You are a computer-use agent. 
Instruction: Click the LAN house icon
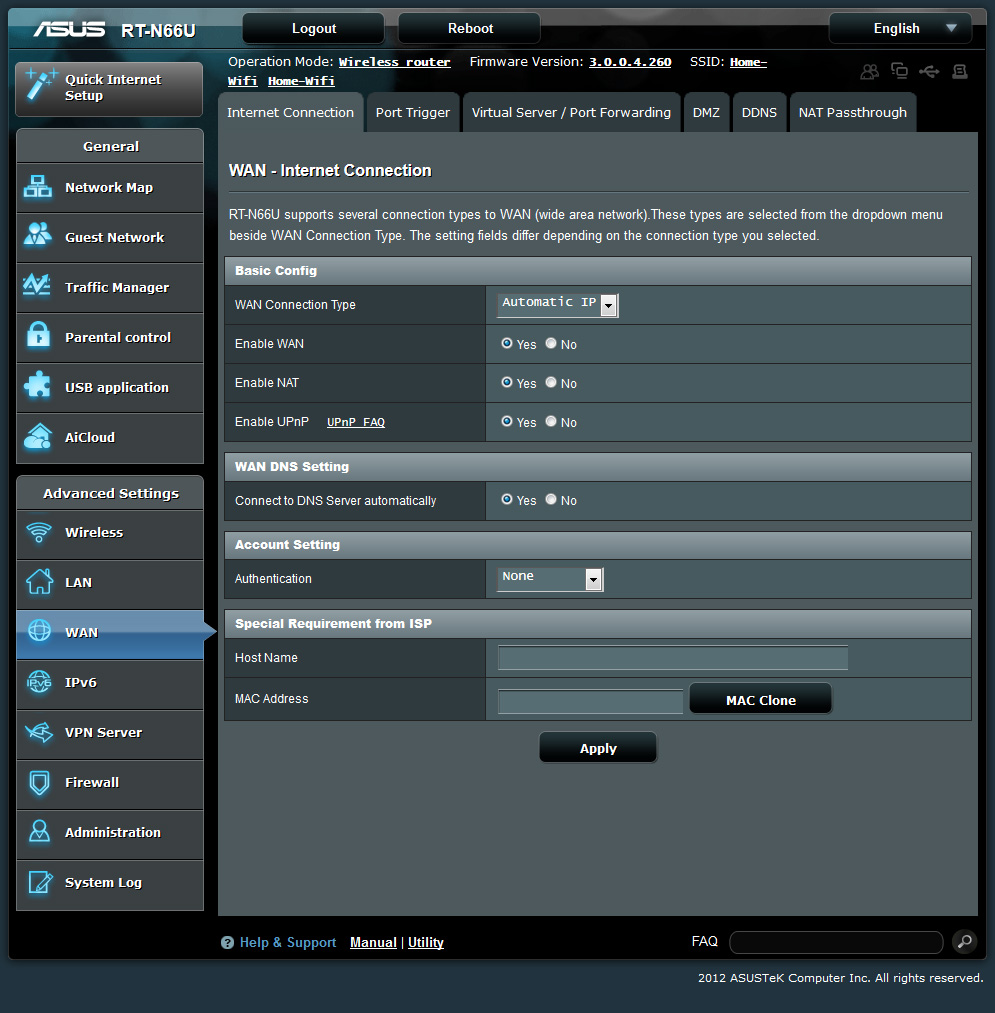[x=39, y=581]
